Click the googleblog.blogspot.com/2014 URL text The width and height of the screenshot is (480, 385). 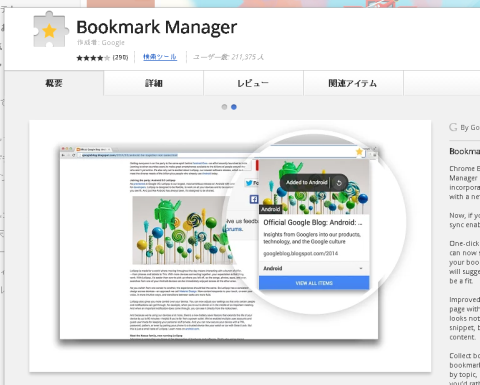pyautogui.click(x=301, y=254)
